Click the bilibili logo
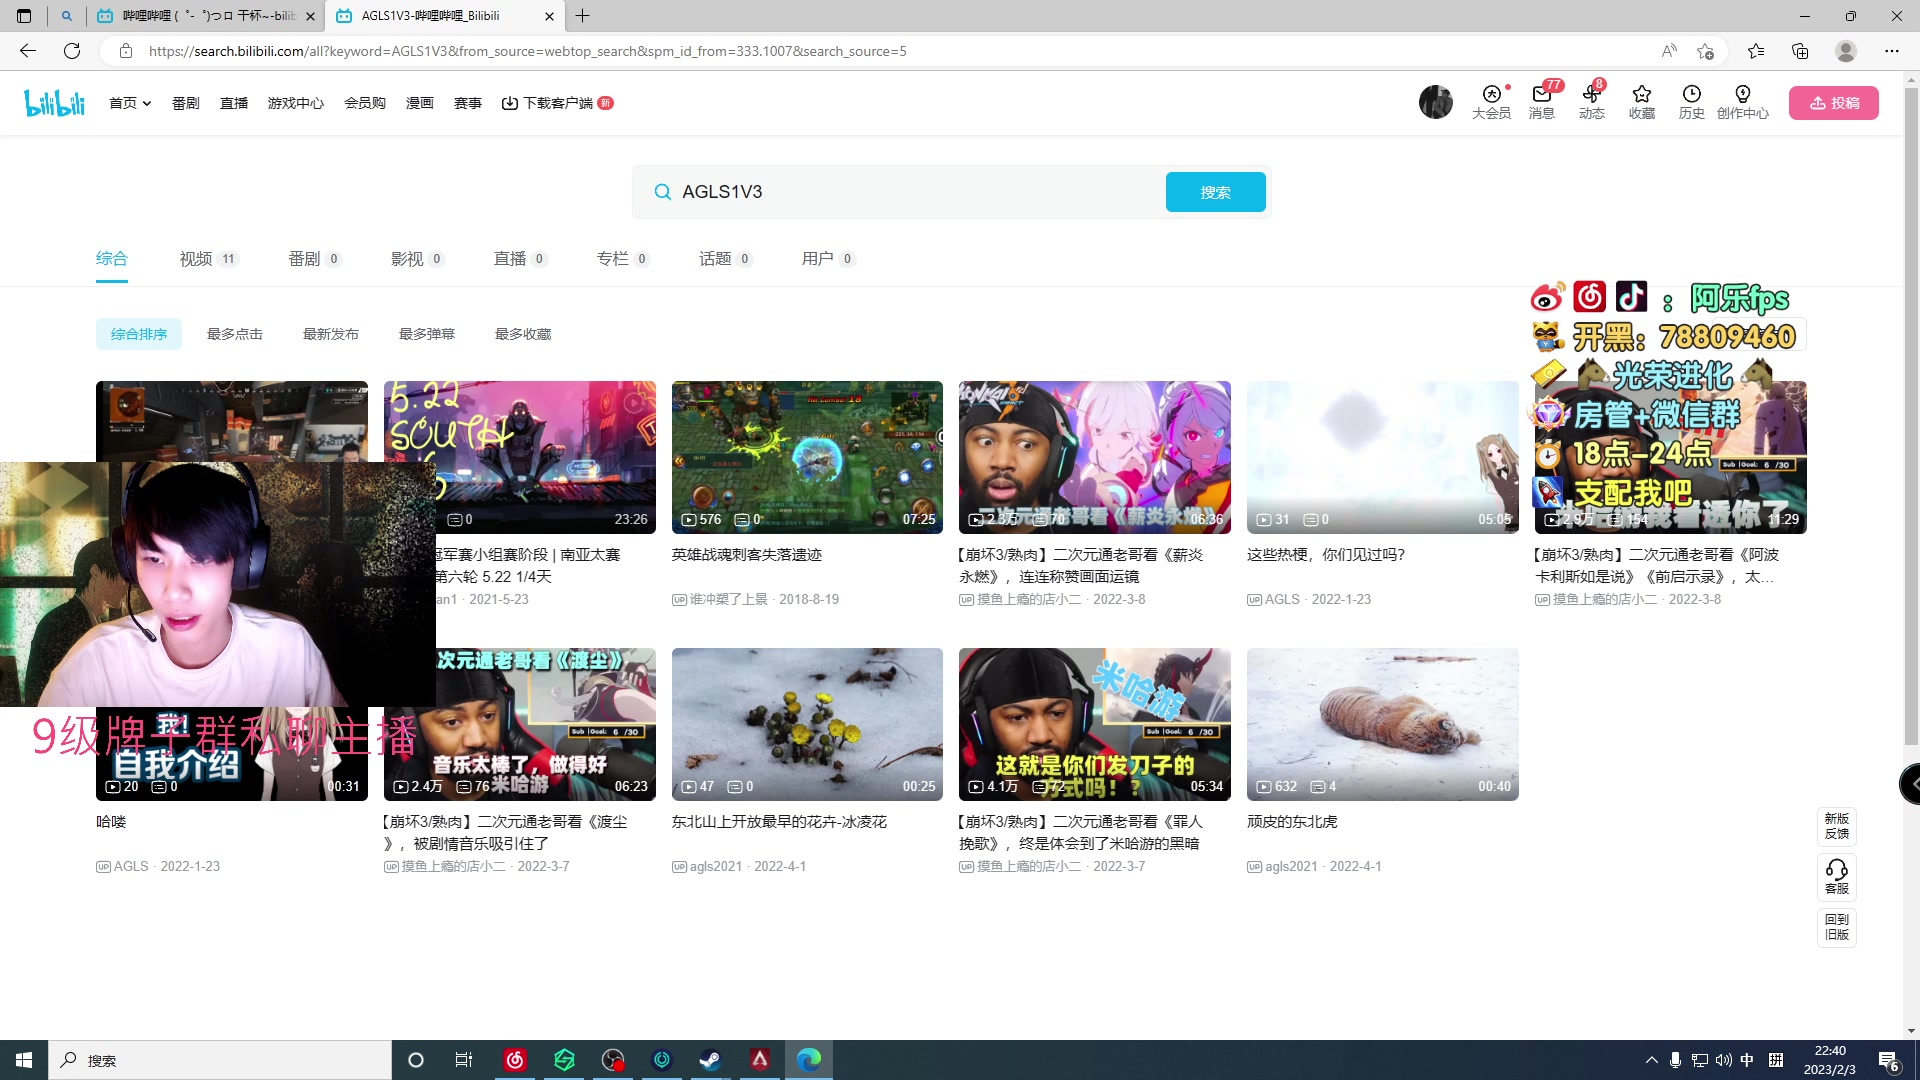Image resolution: width=1920 pixels, height=1080 pixels. pyautogui.click(x=54, y=102)
